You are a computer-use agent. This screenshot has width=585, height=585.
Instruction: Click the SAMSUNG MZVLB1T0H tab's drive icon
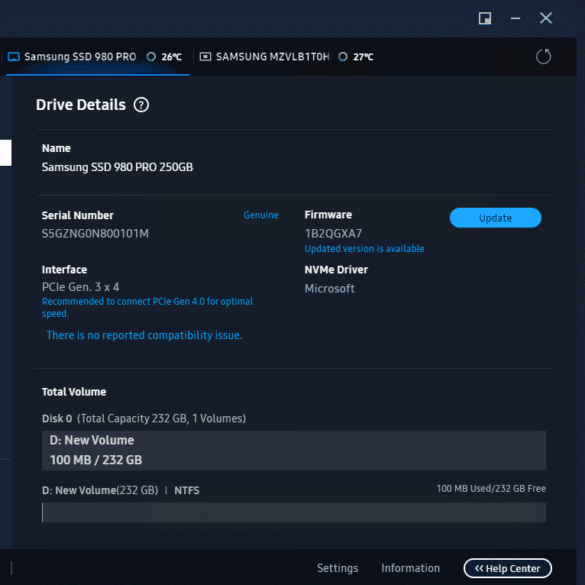point(205,57)
